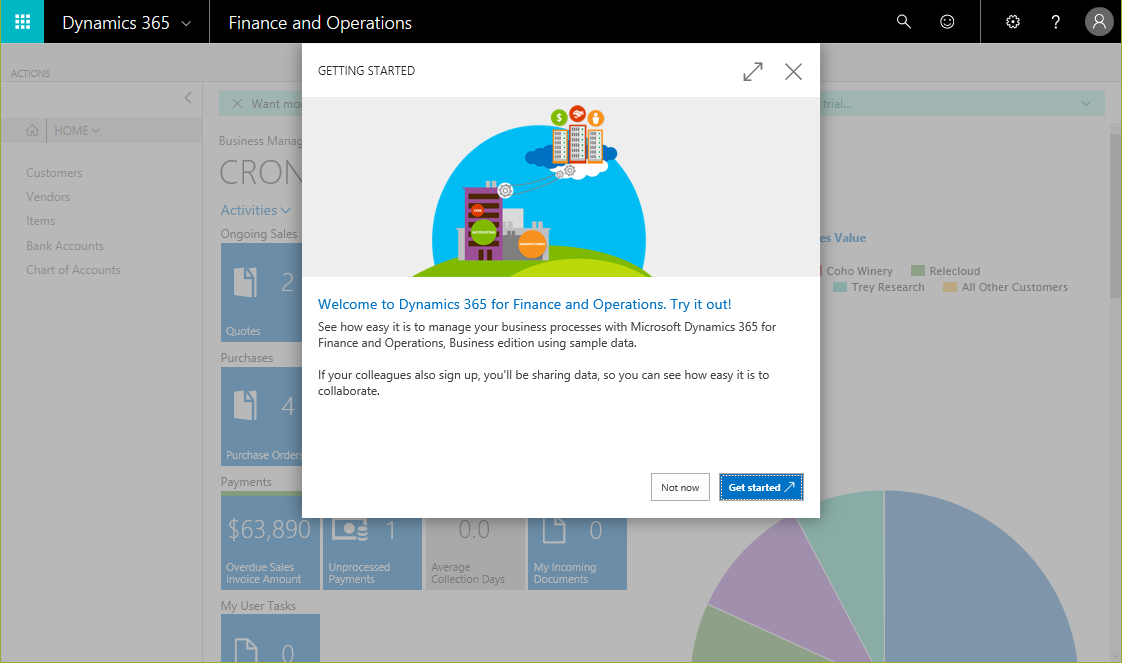Open the Dynamics 365 dropdown
This screenshot has height=663, width=1122.
click(127, 22)
